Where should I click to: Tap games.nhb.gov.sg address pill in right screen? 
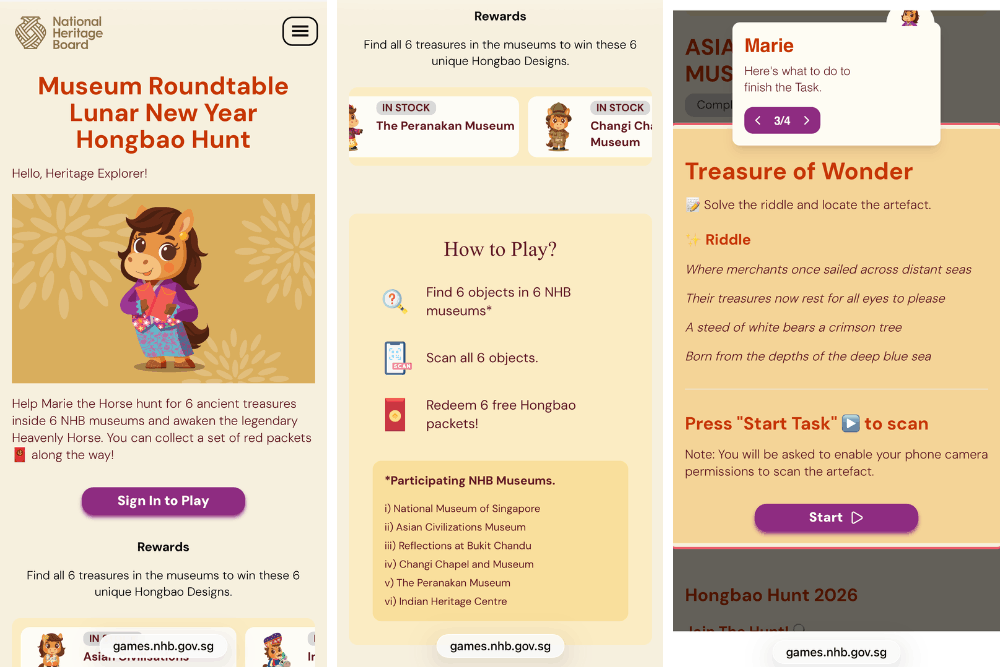point(836,652)
